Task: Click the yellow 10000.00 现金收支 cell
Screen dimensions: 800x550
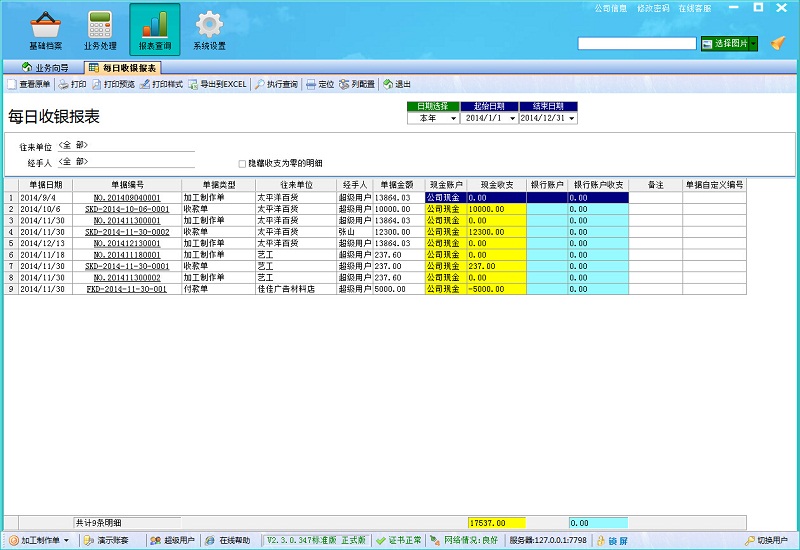Action: pyautogui.click(x=495, y=209)
